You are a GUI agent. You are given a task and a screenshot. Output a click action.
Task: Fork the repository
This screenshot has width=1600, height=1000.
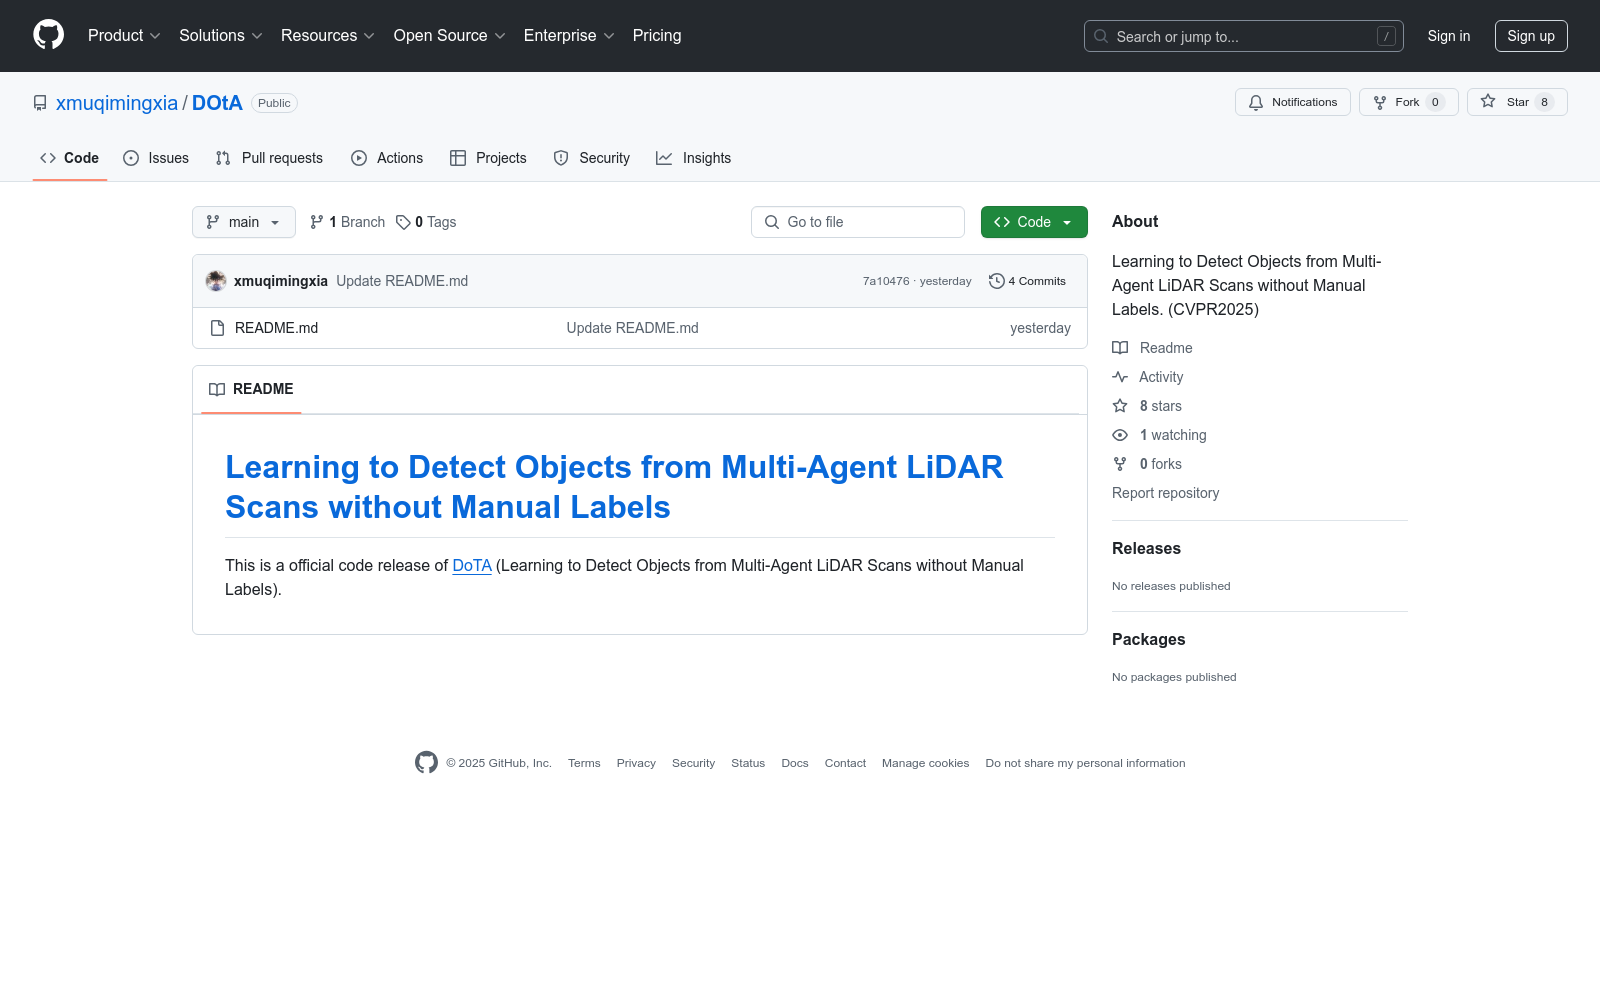[x=1408, y=102]
